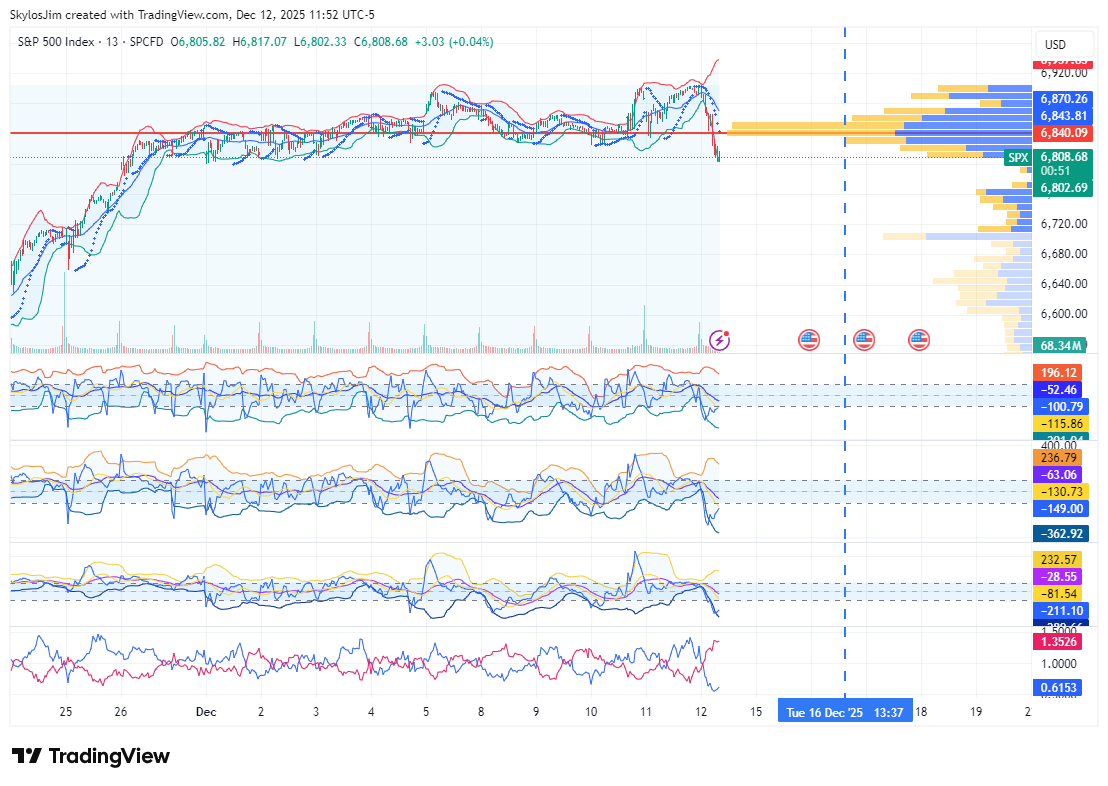Click the green 6,808.68 current price label
This screenshot has width=1108, height=786.
point(1062,157)
